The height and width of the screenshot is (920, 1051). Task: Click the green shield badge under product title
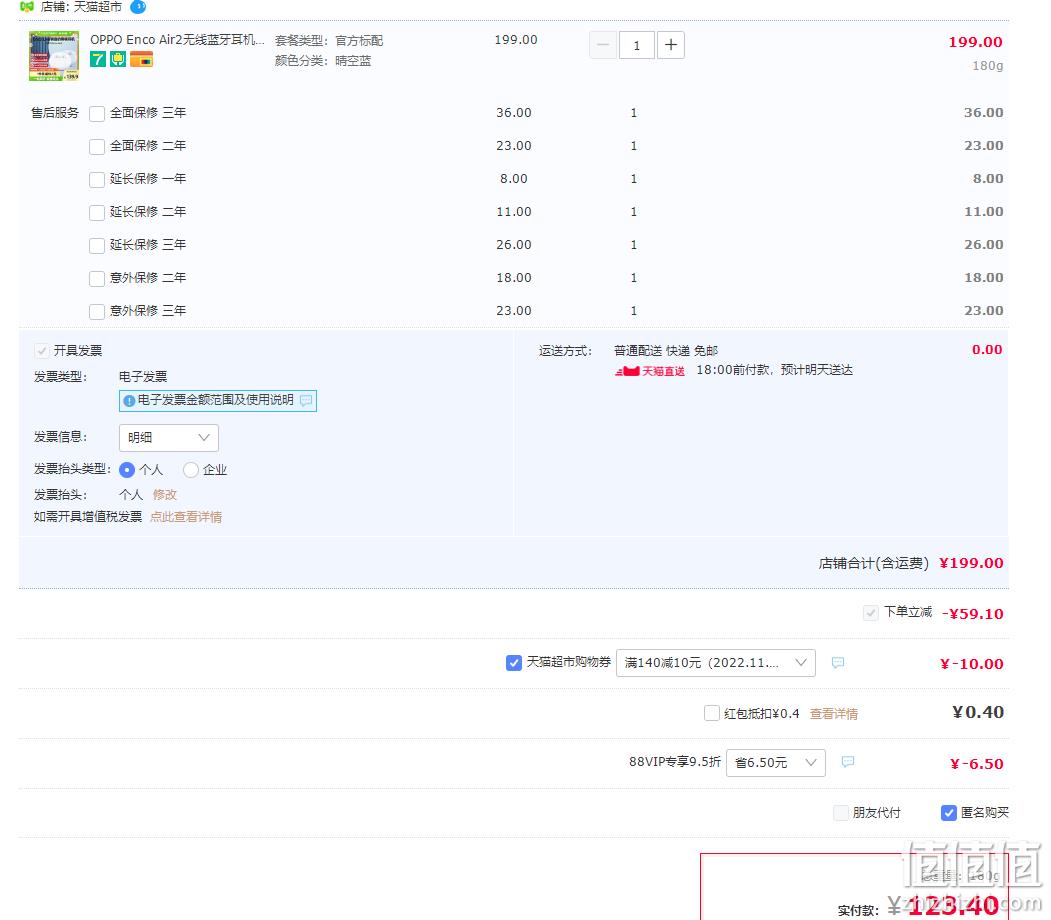click(x=118, y=59)
